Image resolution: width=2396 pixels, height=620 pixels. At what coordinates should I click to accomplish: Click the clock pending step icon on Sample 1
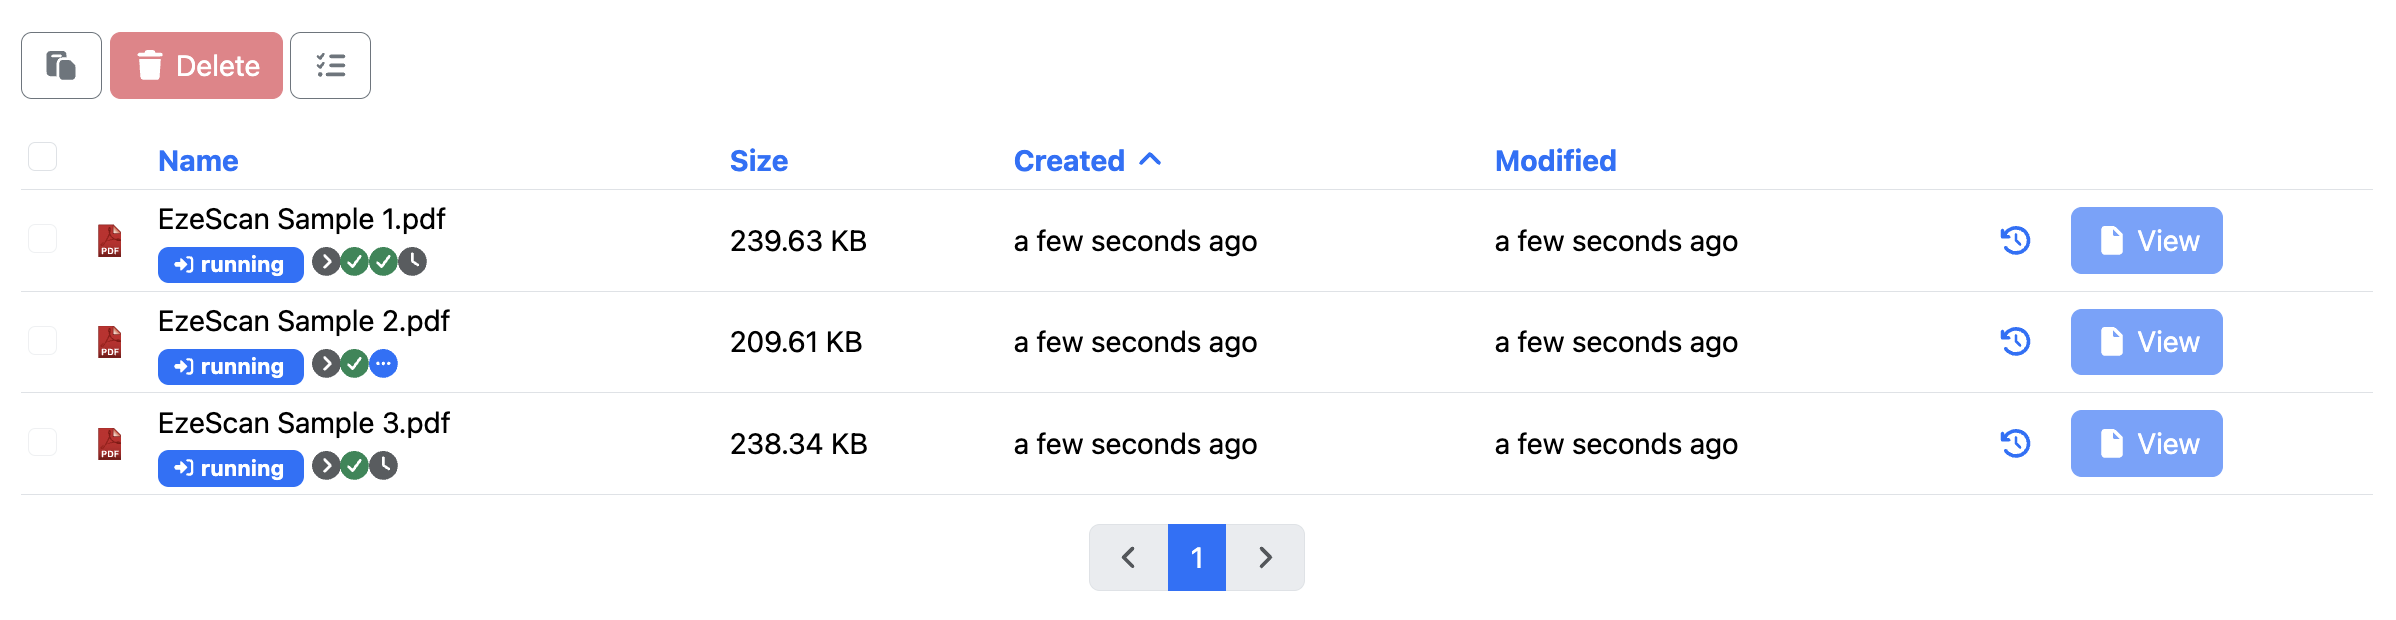click(x=412, y=262)
